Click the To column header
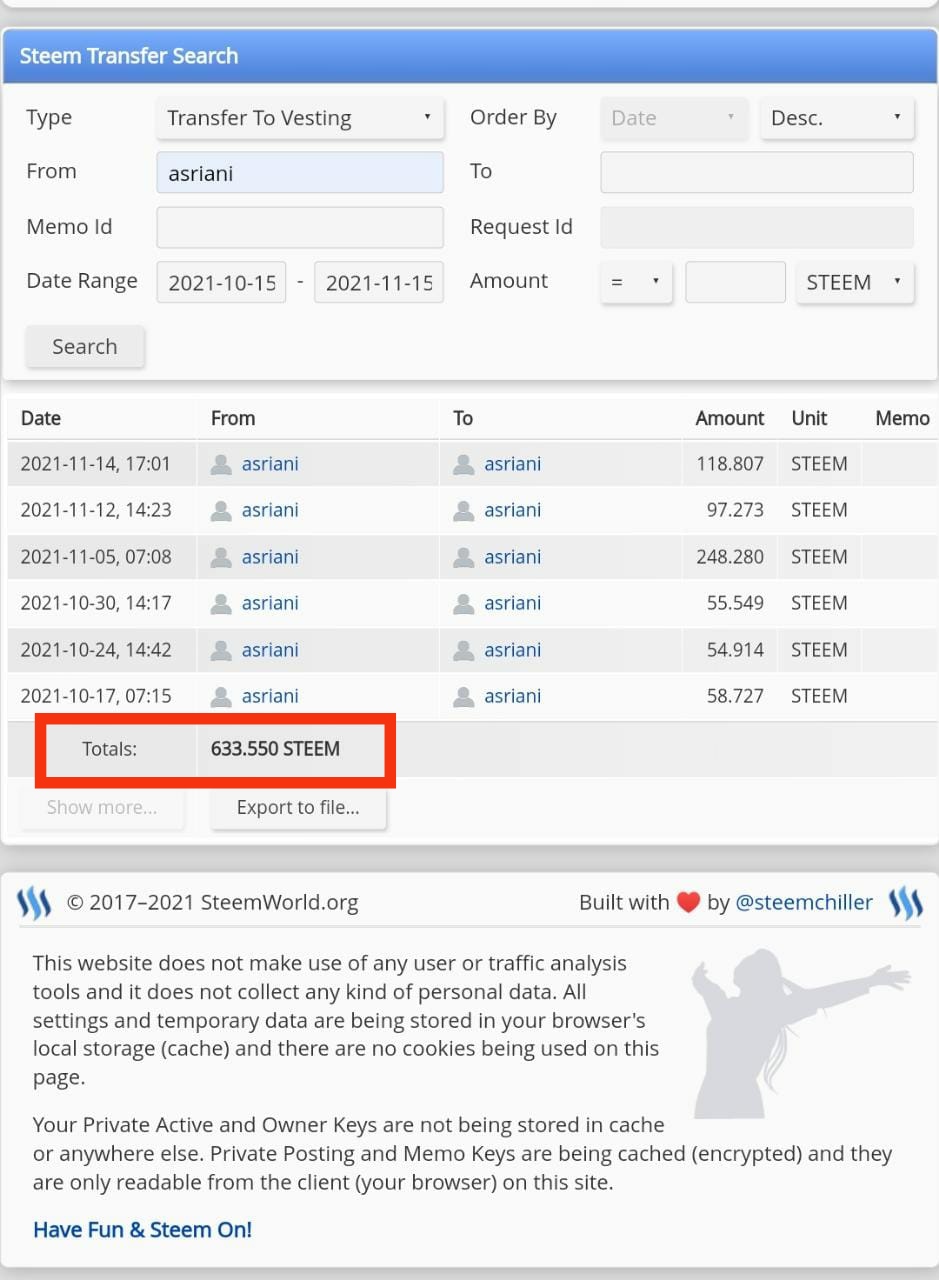 pos(463,418)
